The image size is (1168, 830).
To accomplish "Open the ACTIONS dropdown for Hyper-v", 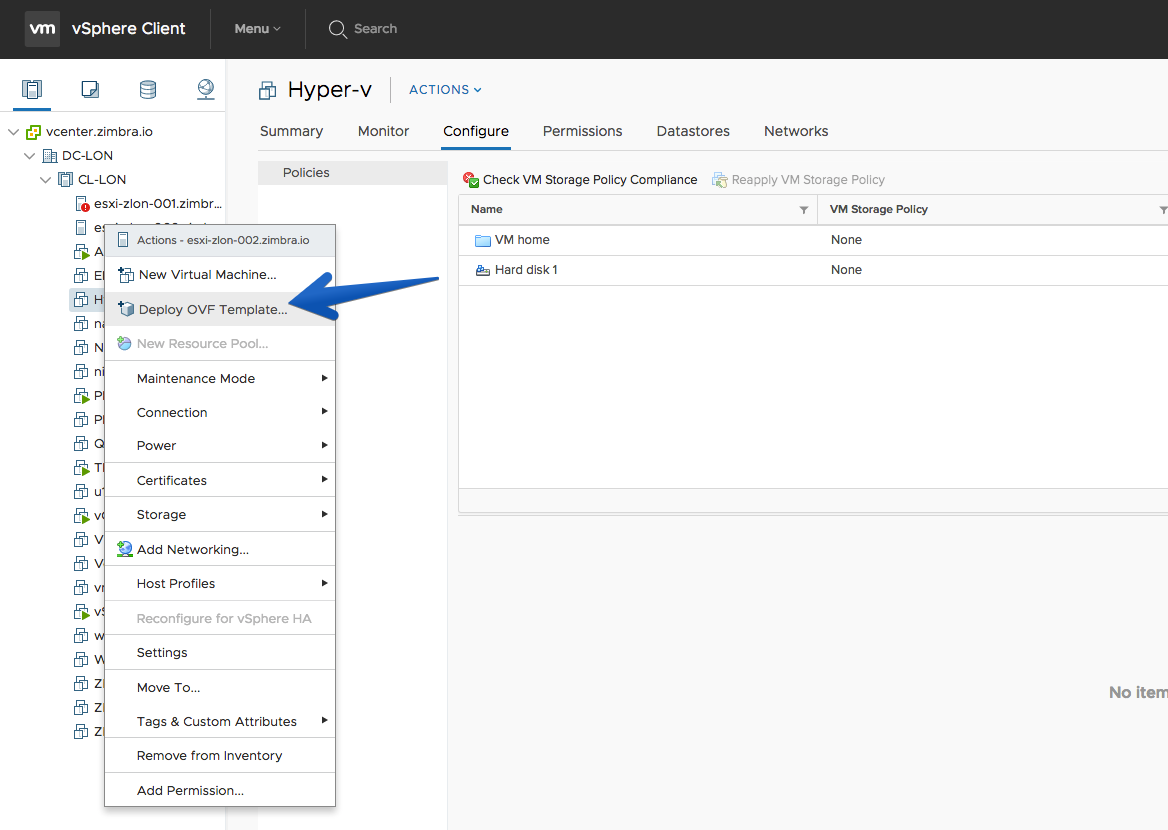I will point(445,89).
